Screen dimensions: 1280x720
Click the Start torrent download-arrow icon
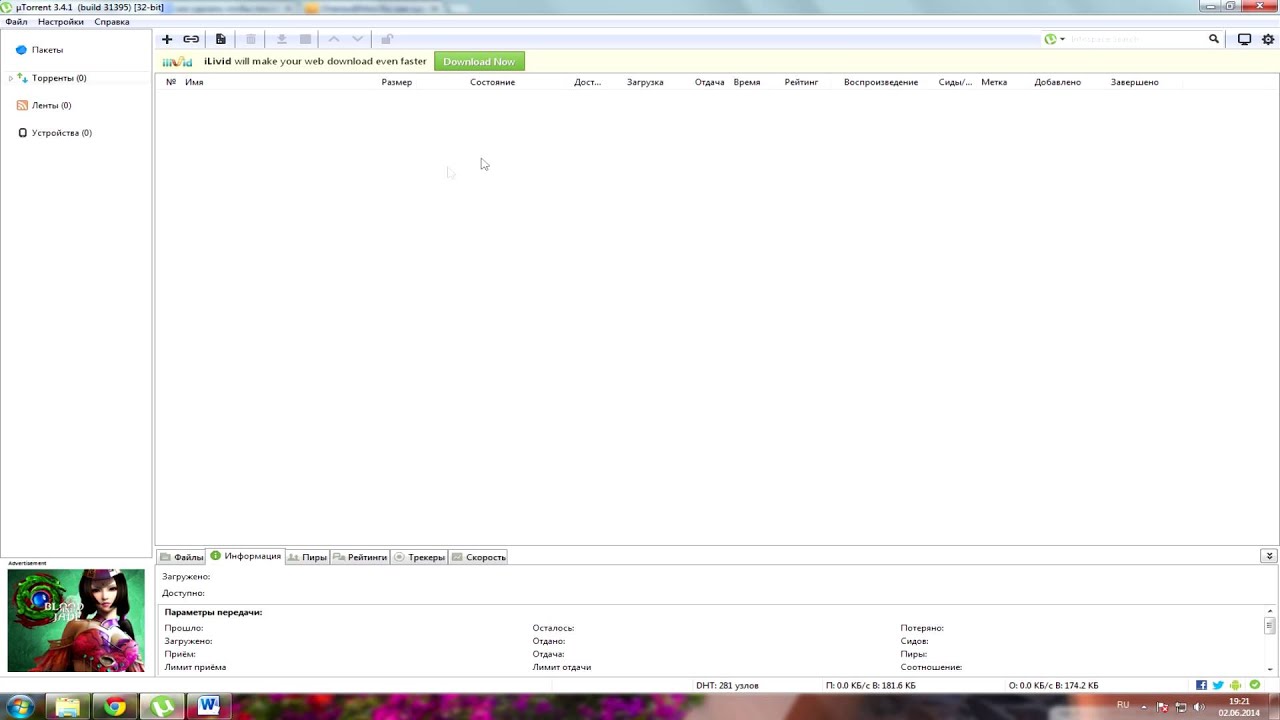pos(281,39)
